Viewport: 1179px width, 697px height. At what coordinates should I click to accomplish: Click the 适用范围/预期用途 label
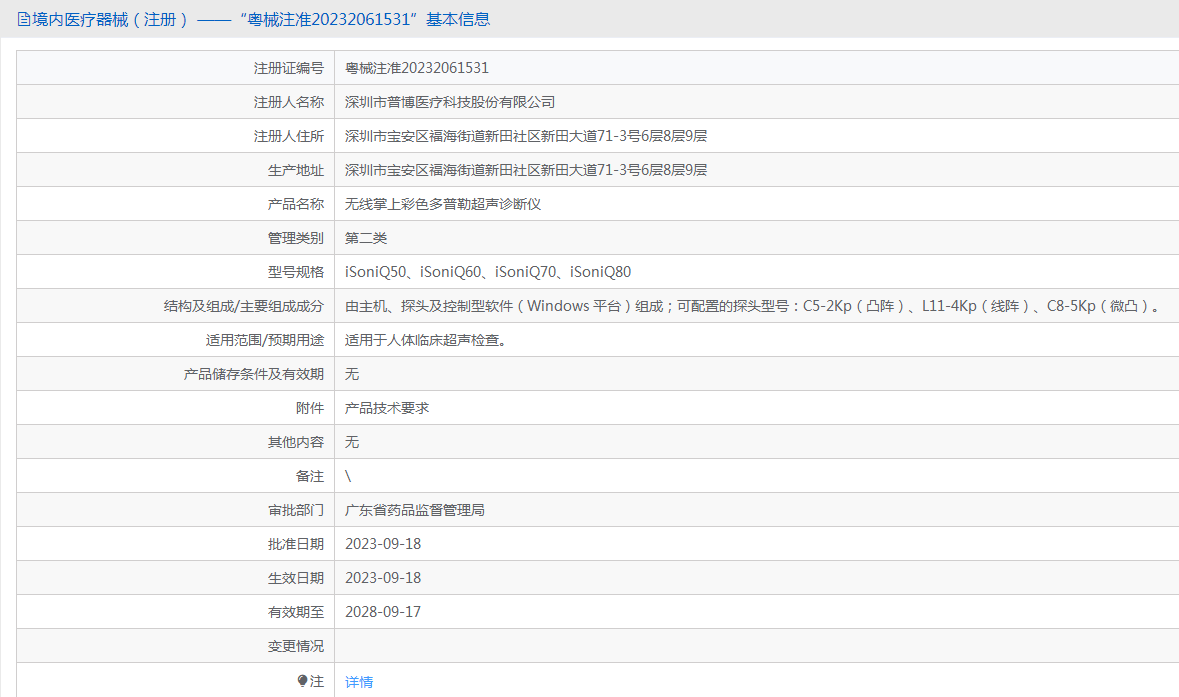pos(265,341)
